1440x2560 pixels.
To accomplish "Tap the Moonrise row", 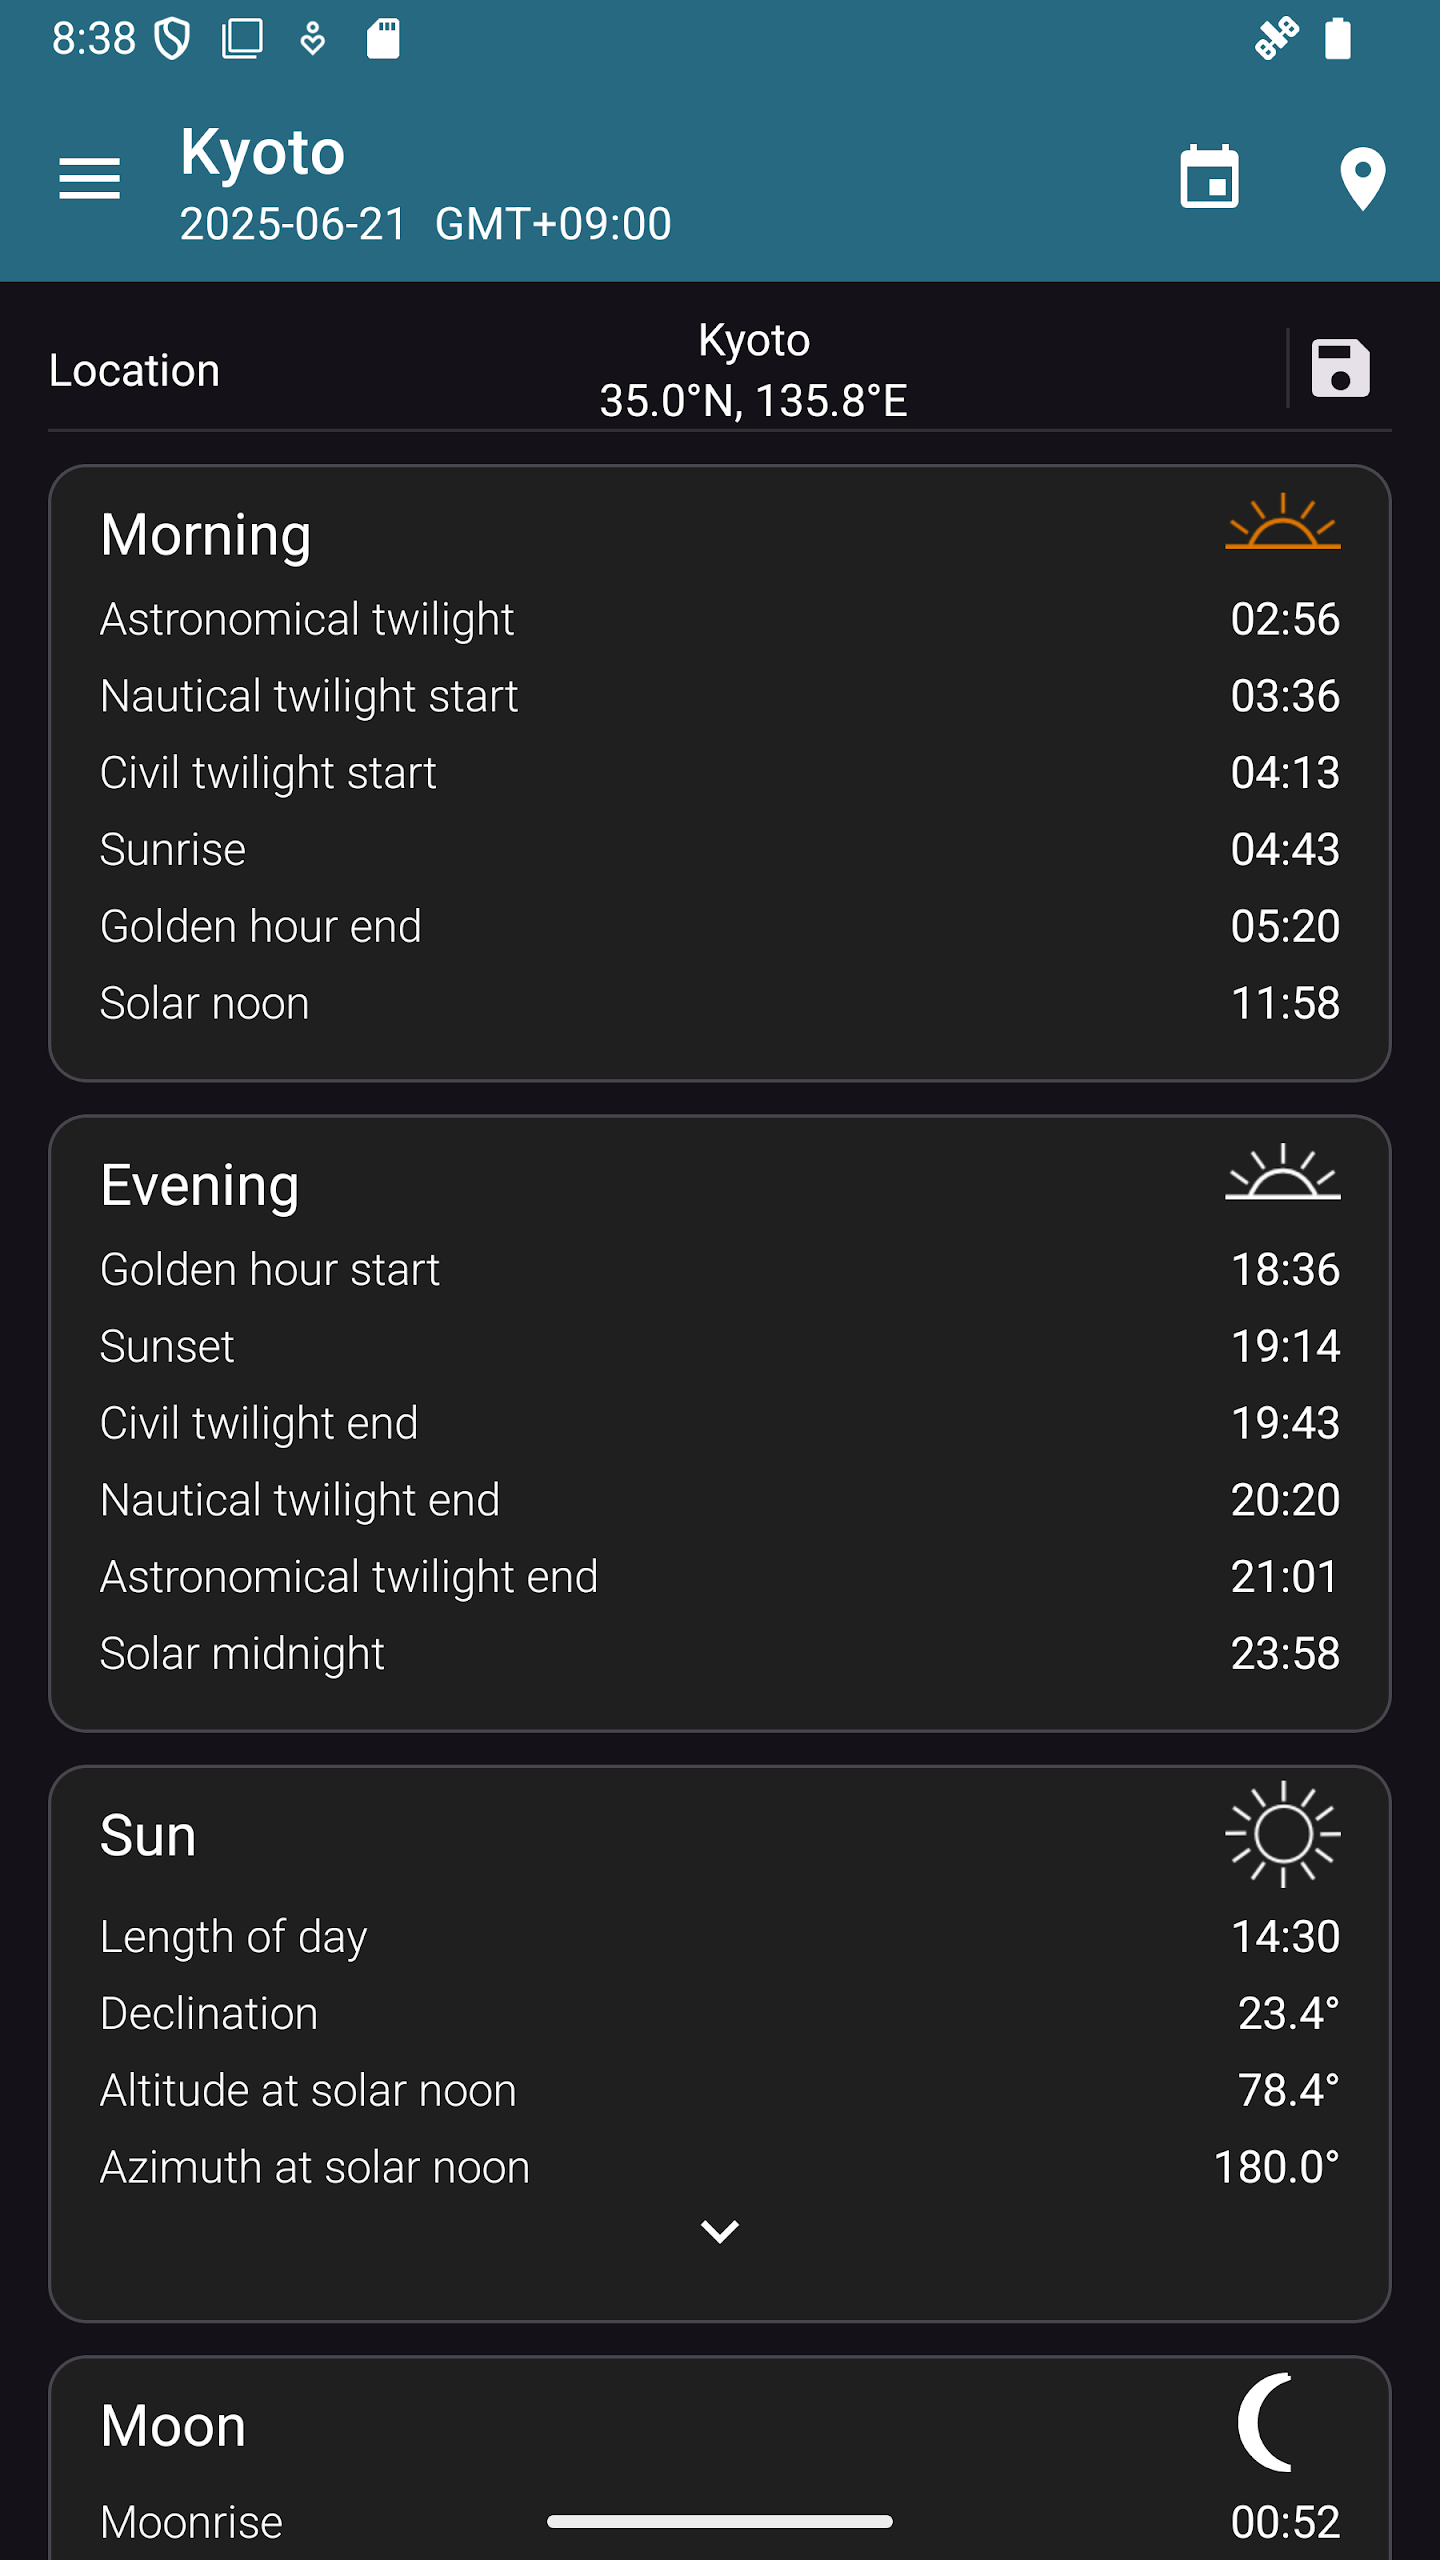I will (720, 2522).
